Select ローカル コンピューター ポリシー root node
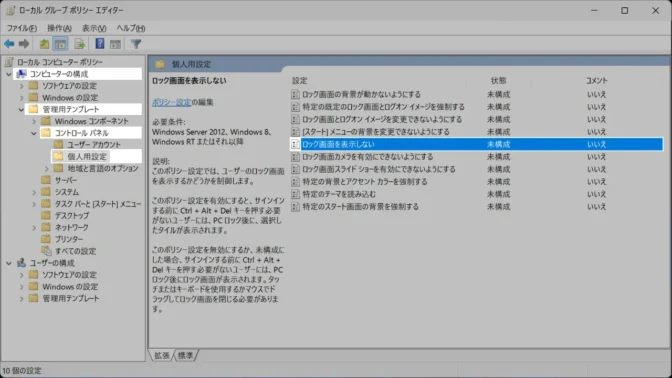Image resolution: width=672 pixels, height=378 pixels. (x=60, y=62)
